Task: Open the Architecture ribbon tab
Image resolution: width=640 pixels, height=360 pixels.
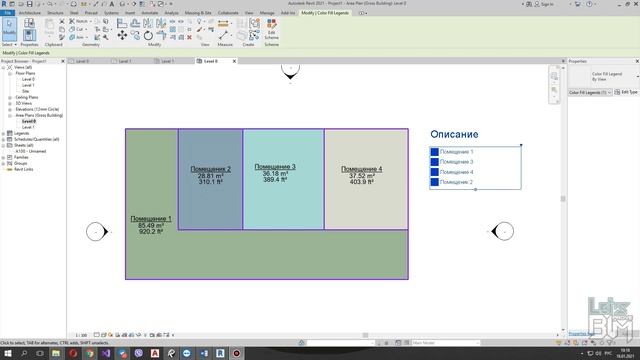Action: coord(30,13)
